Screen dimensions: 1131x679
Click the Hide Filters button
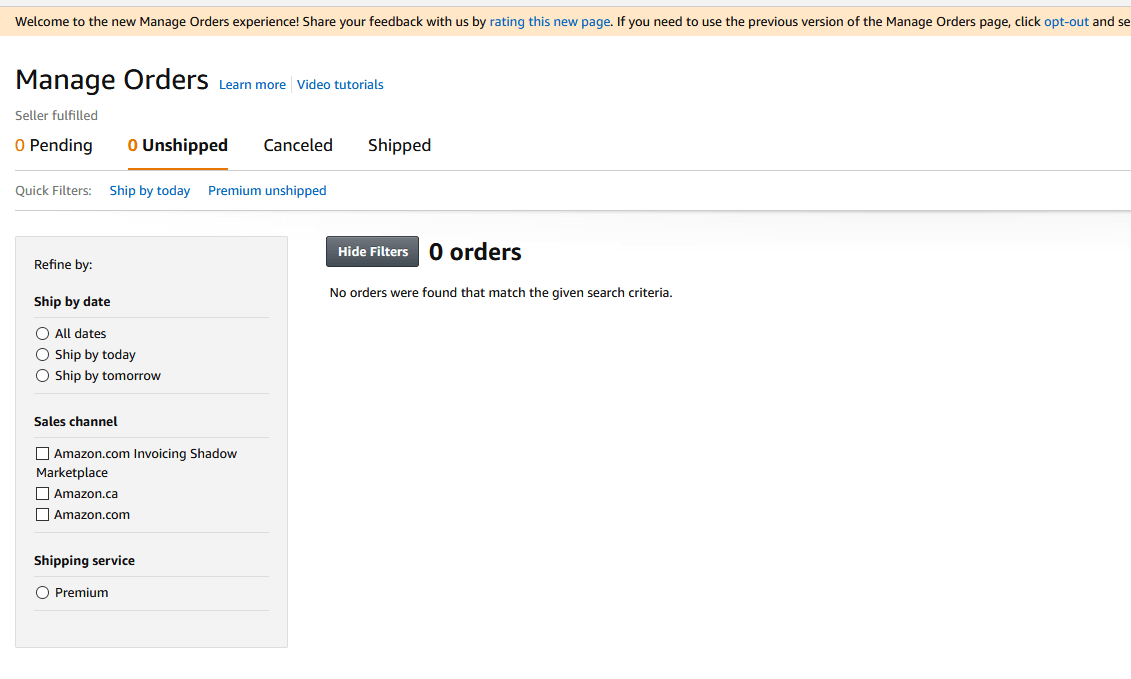pyautogui.click(x=372, y=251)
